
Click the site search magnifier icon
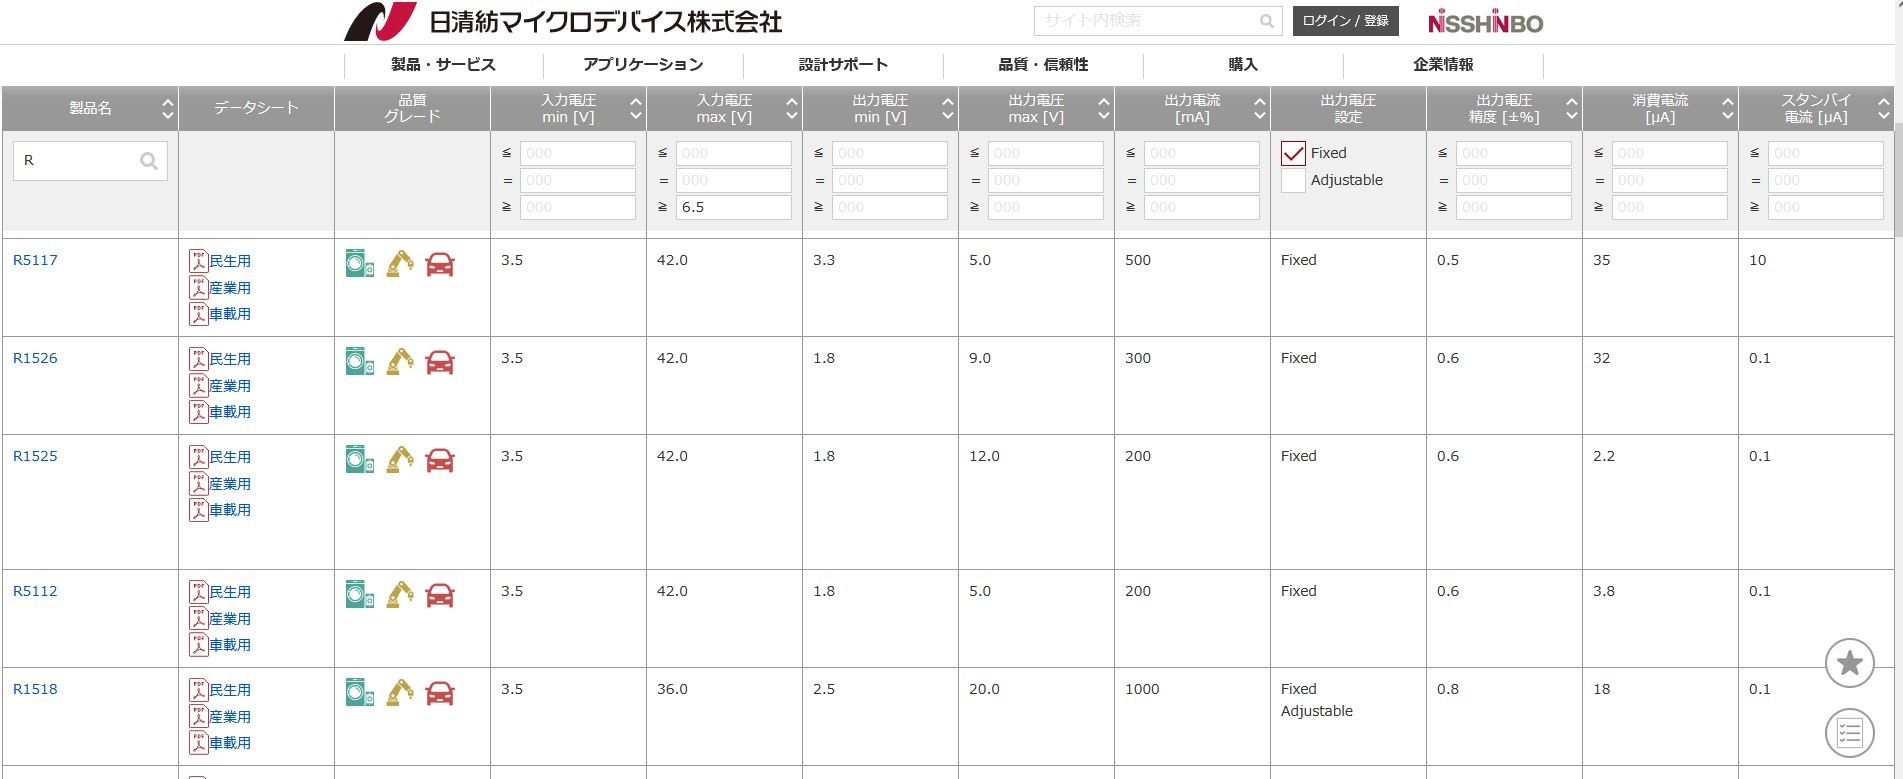pyautogui.click(x=1267, y=21)
